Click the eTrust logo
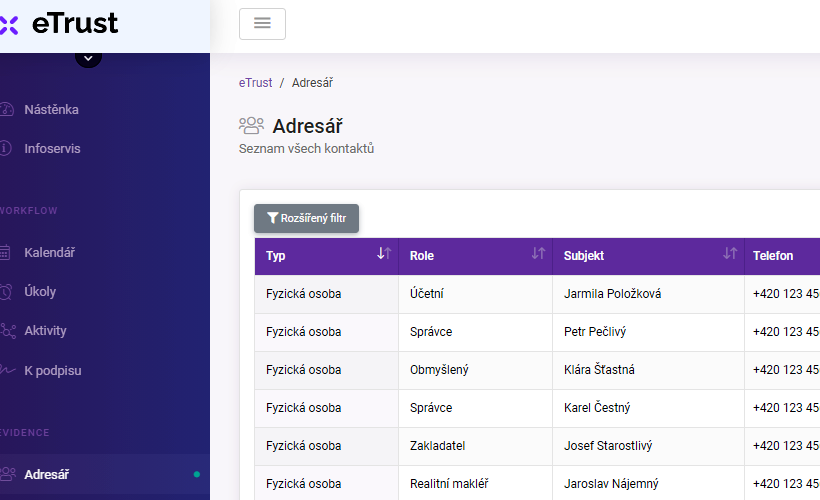The height and width of the screenshot is (500, 820). point(62,24)
